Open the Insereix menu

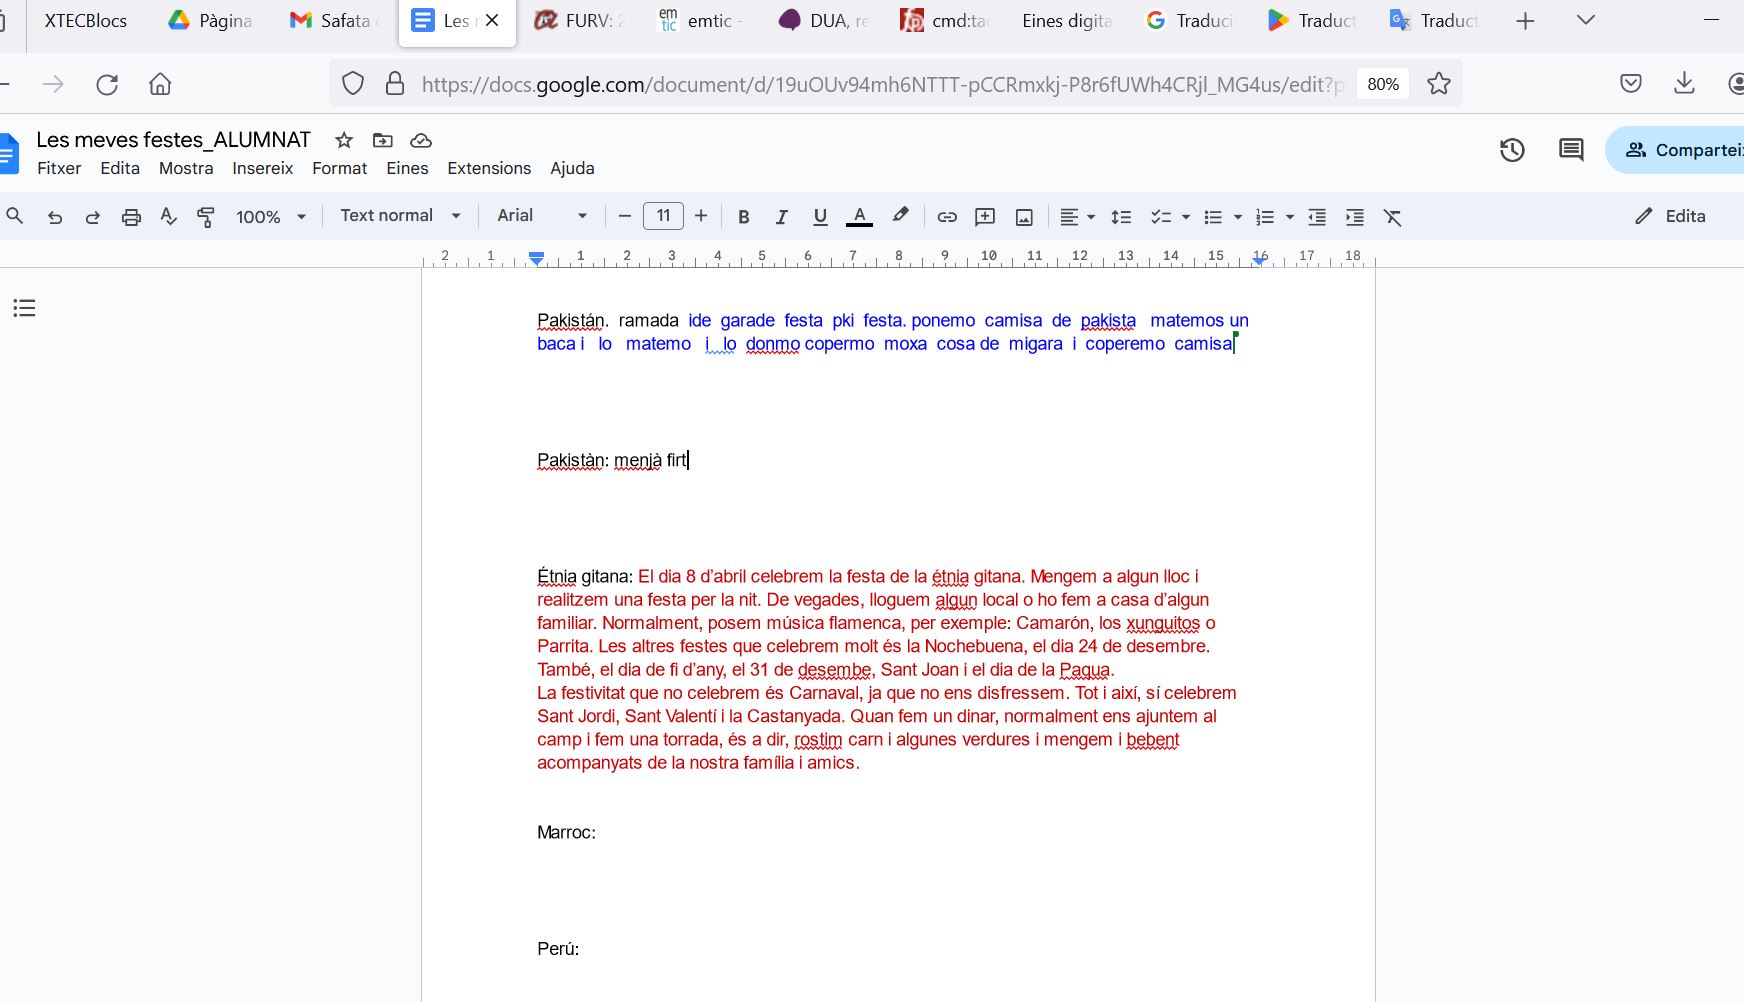point(262,168)
